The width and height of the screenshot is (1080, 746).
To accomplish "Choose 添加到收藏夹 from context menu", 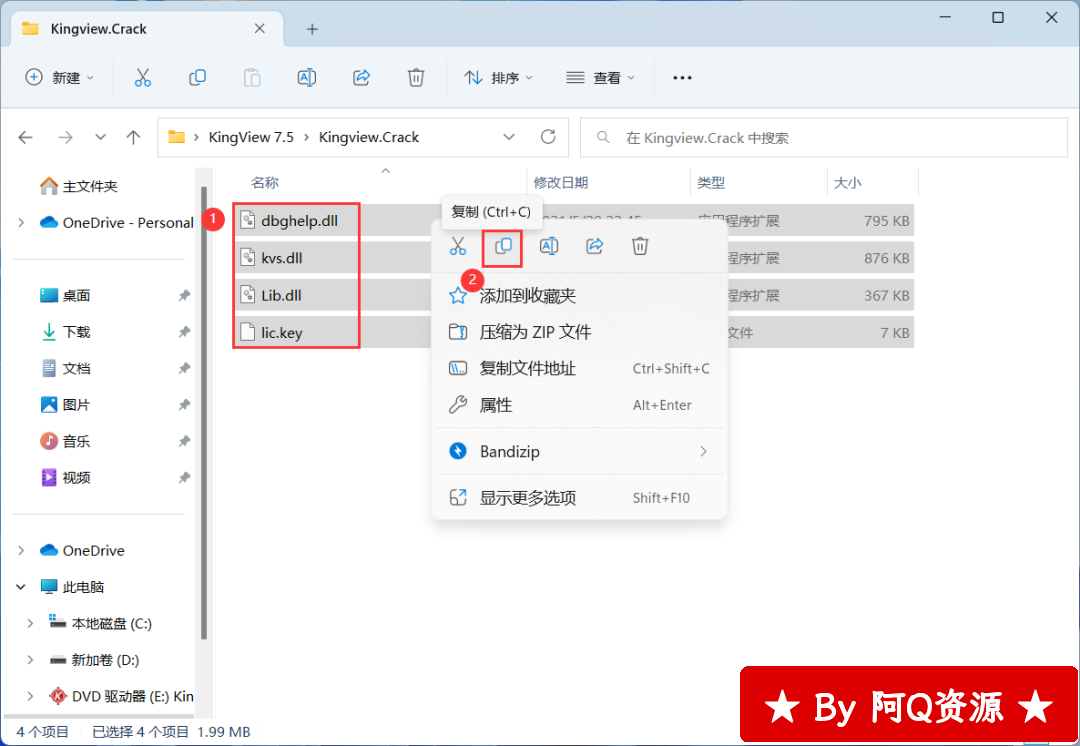I will tap(580, 296).
